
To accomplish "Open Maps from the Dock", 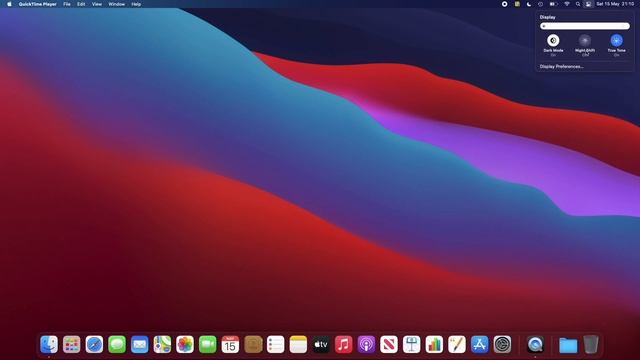I will (162, 344).
